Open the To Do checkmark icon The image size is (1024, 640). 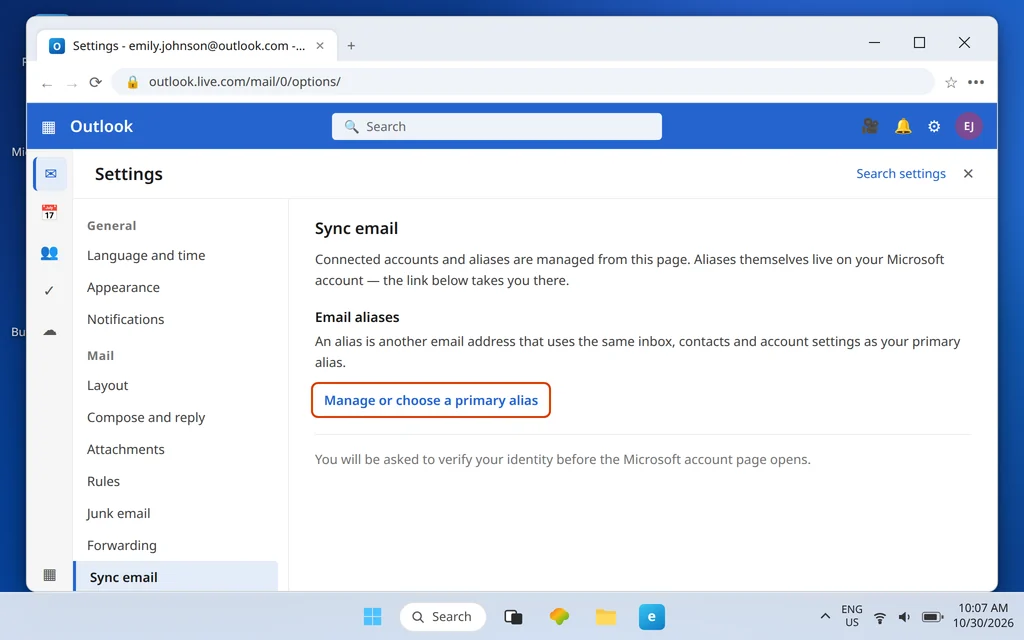tap(49, 291)
